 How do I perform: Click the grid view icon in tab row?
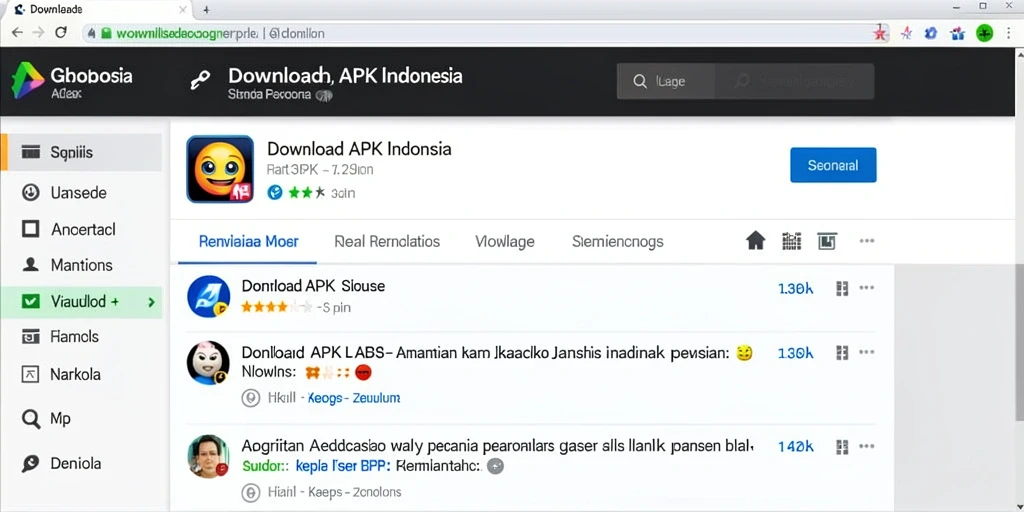click(x=791, y=241)
